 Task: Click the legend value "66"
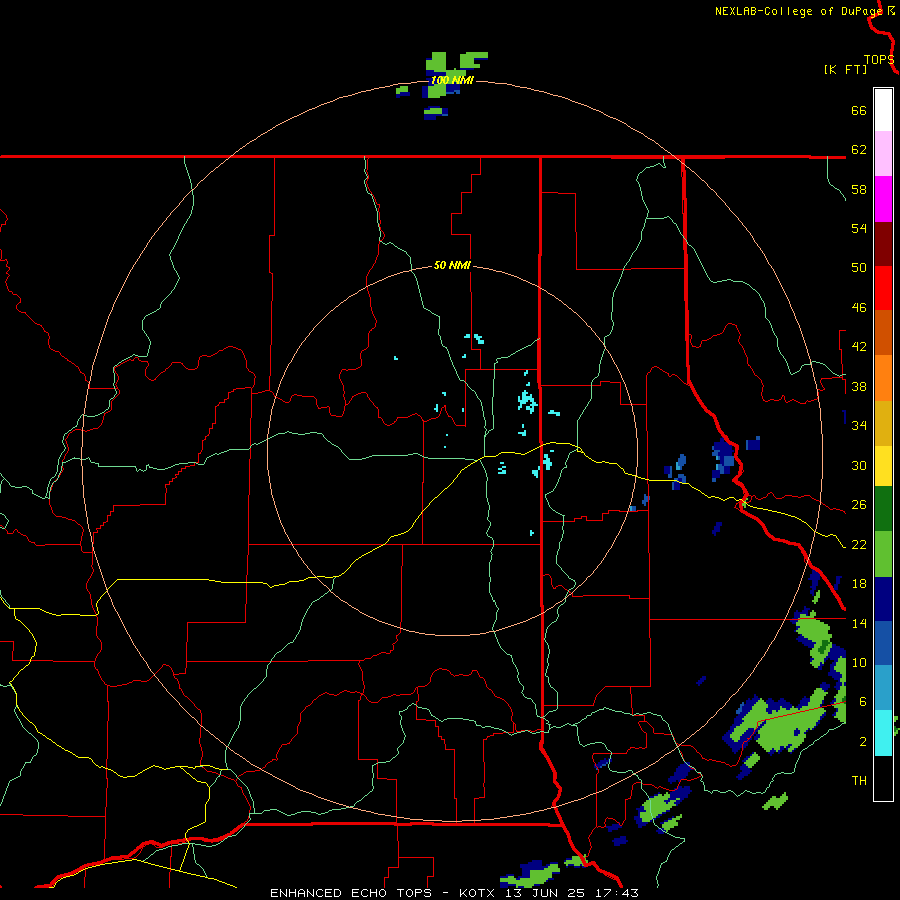(x=859, y=111)
